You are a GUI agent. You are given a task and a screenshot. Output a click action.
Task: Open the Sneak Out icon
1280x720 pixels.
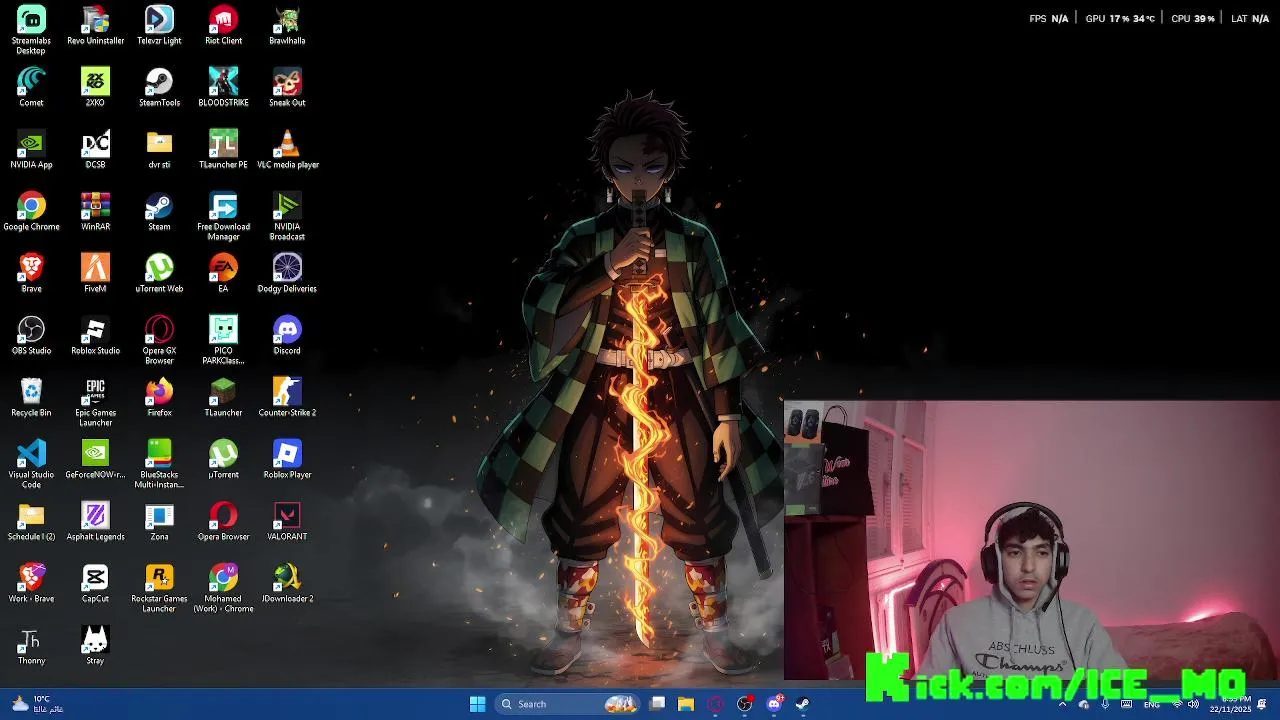pos(287,88)
